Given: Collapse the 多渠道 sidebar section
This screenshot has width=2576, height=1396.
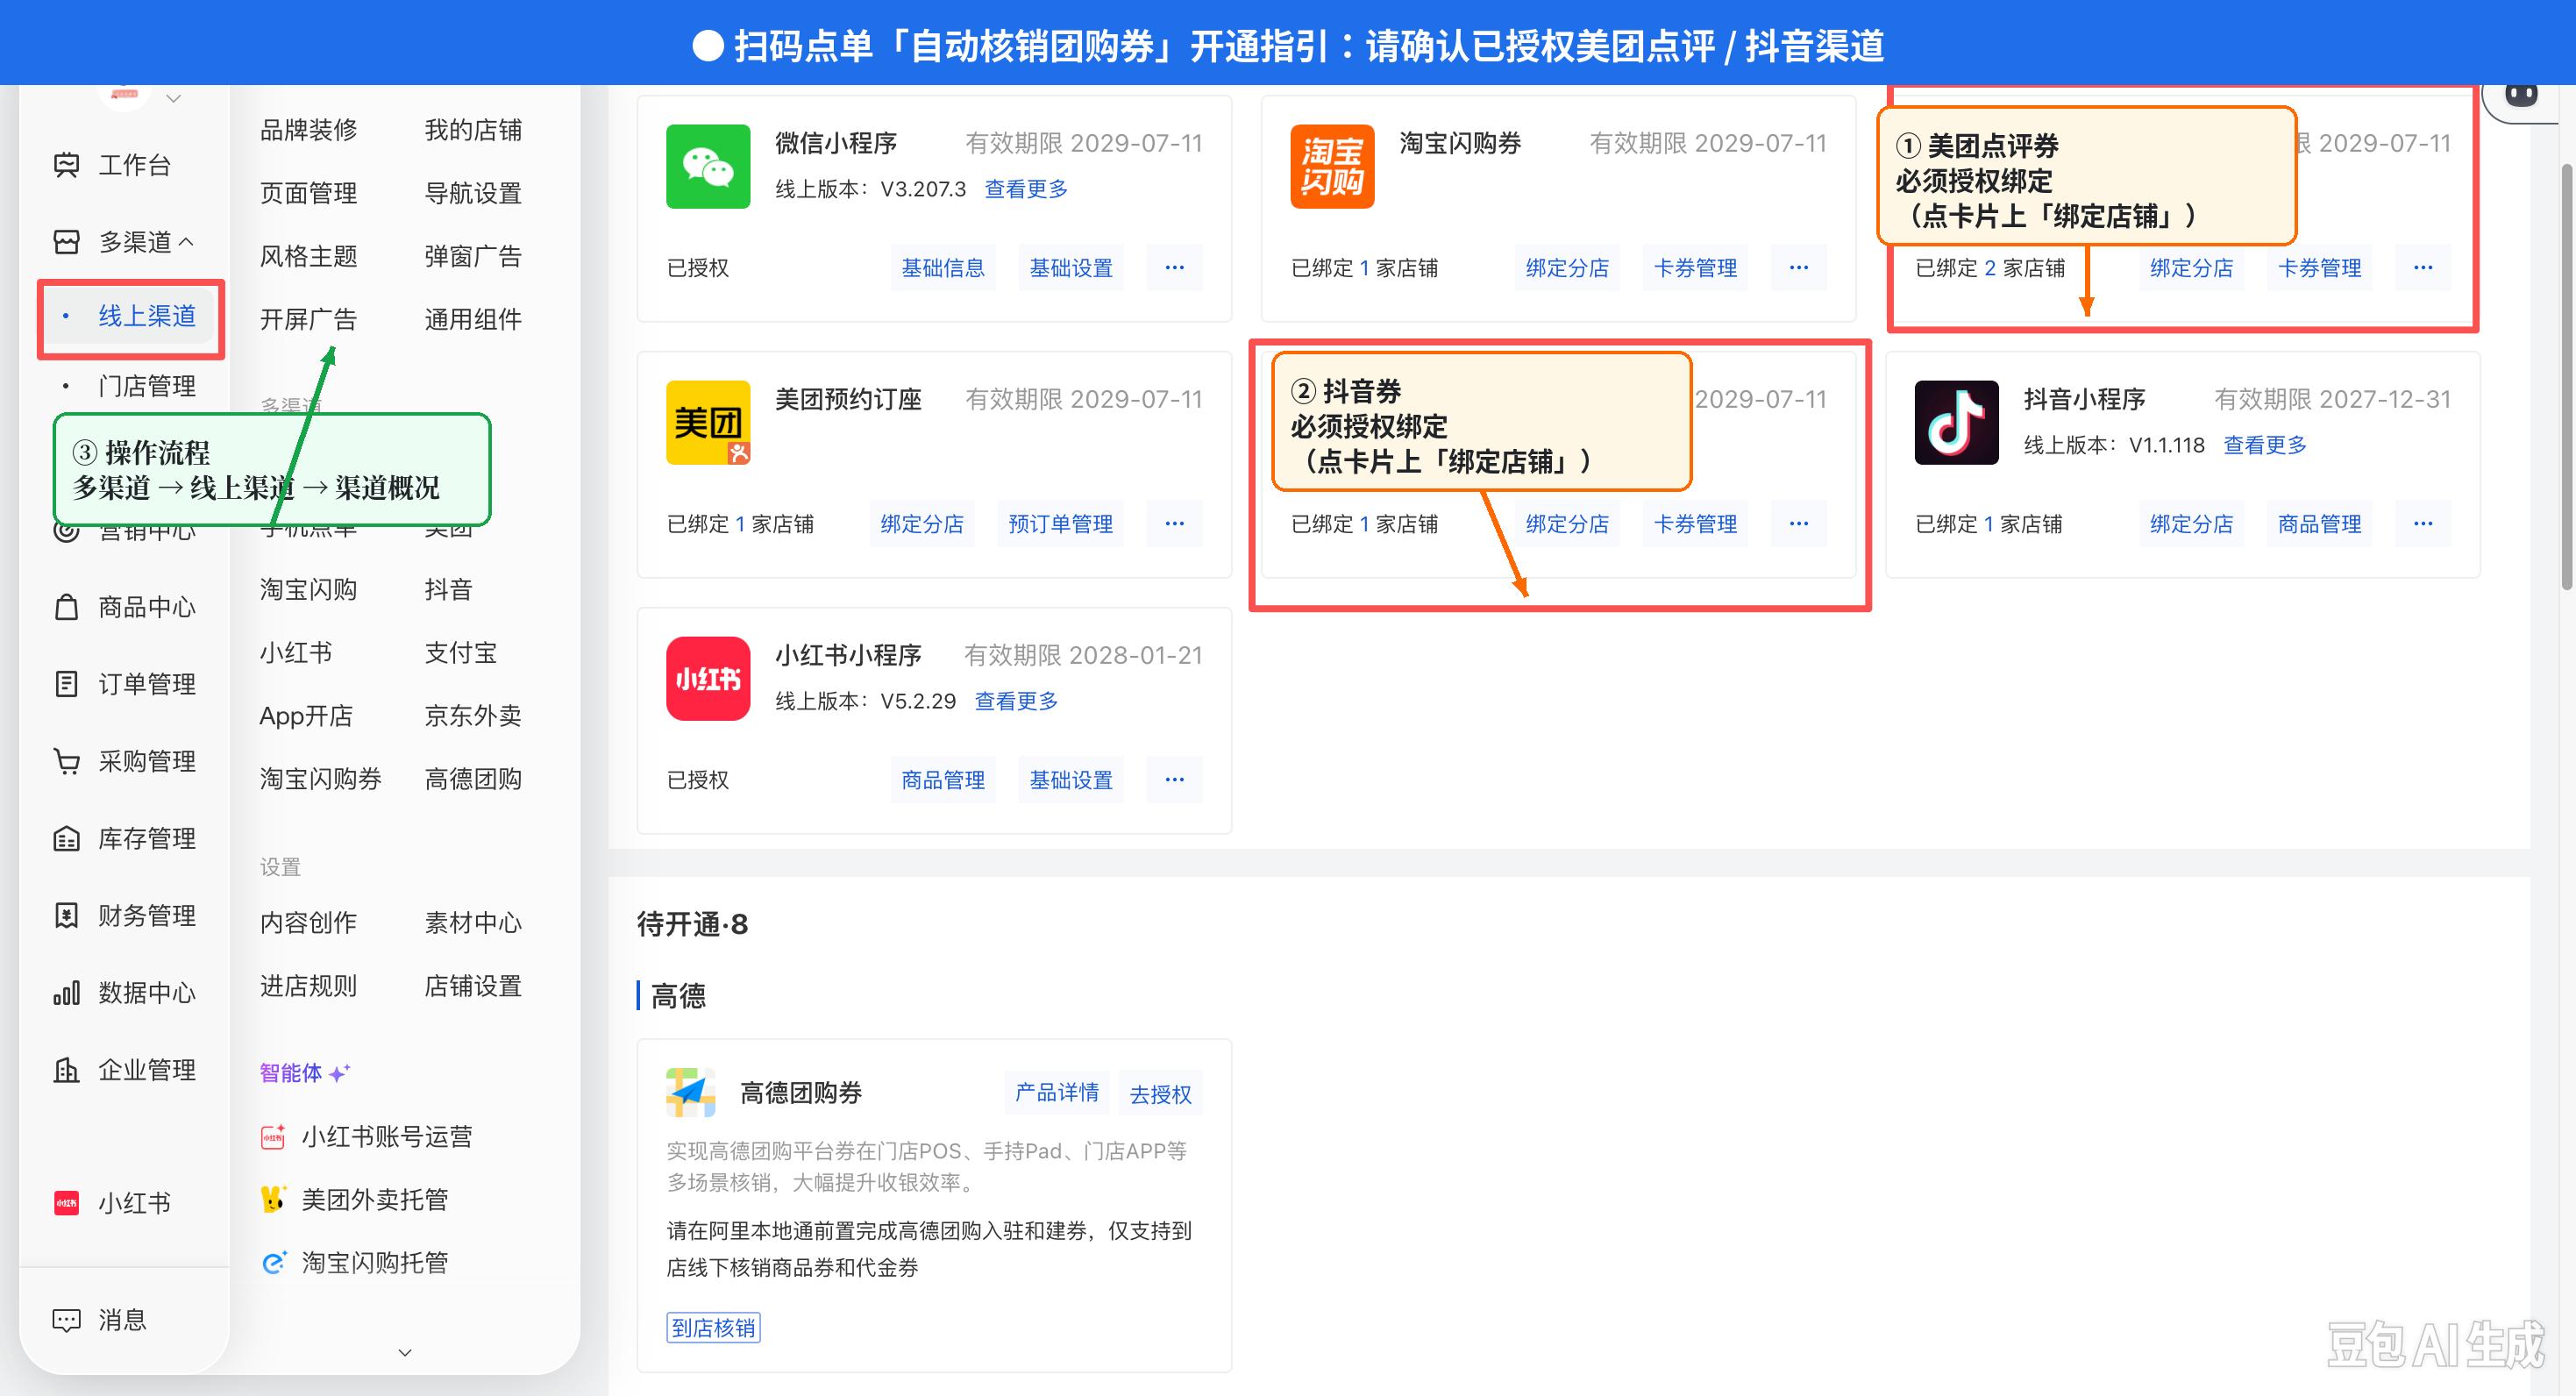Looking at the screenshot, I should click(186, 242).
